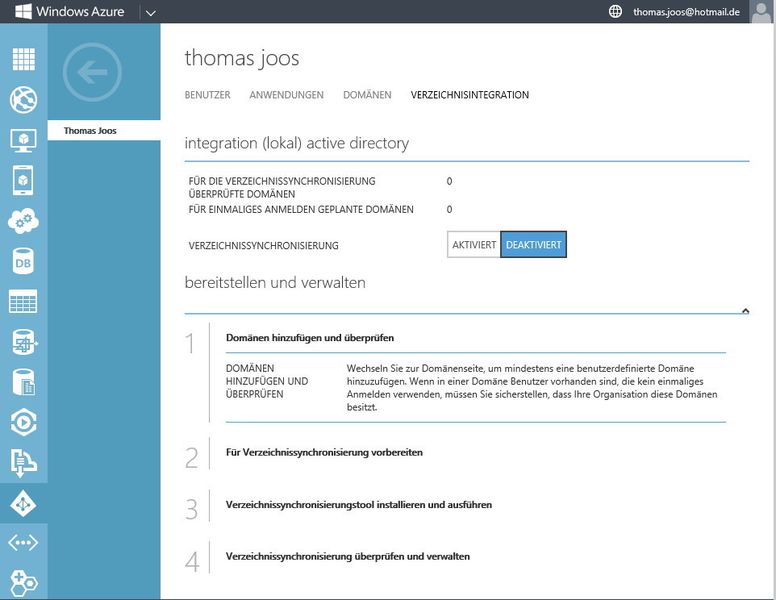Open SQL Databases DB icon in sidebar
This screenshot has height=600, width=776.
tap(23, 261)
